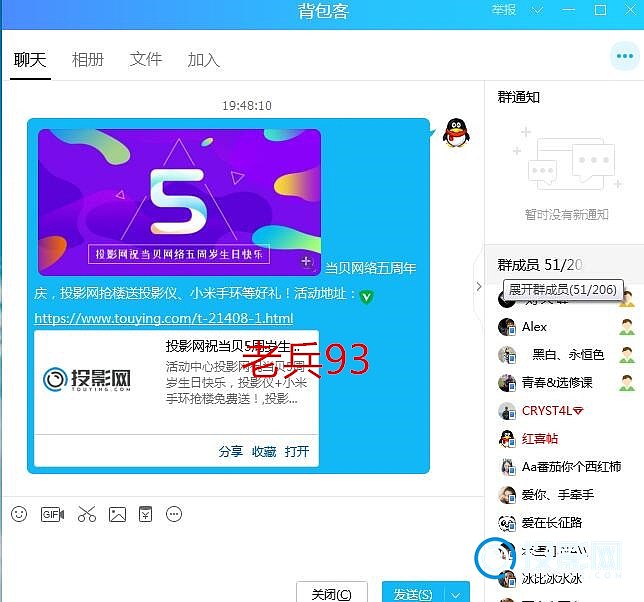Select member name Alex

click(534, 327)
